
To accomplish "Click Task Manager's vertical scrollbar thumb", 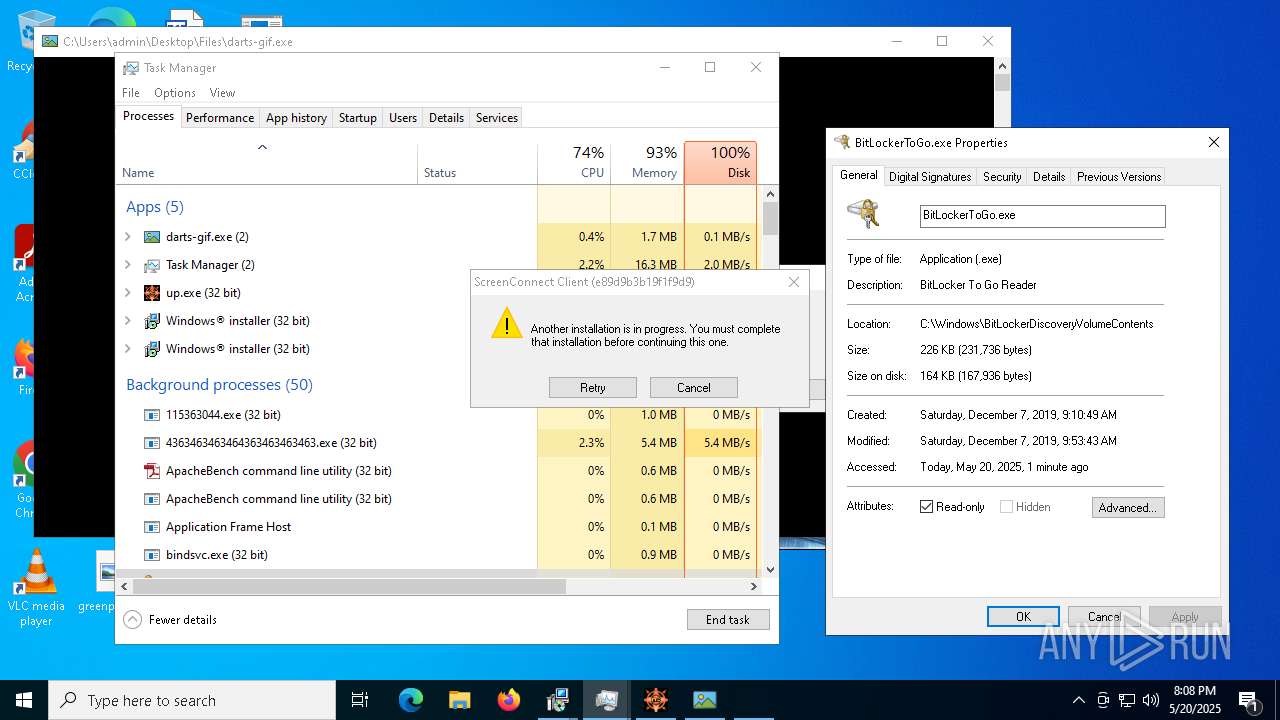I will [x=770, y=219].
